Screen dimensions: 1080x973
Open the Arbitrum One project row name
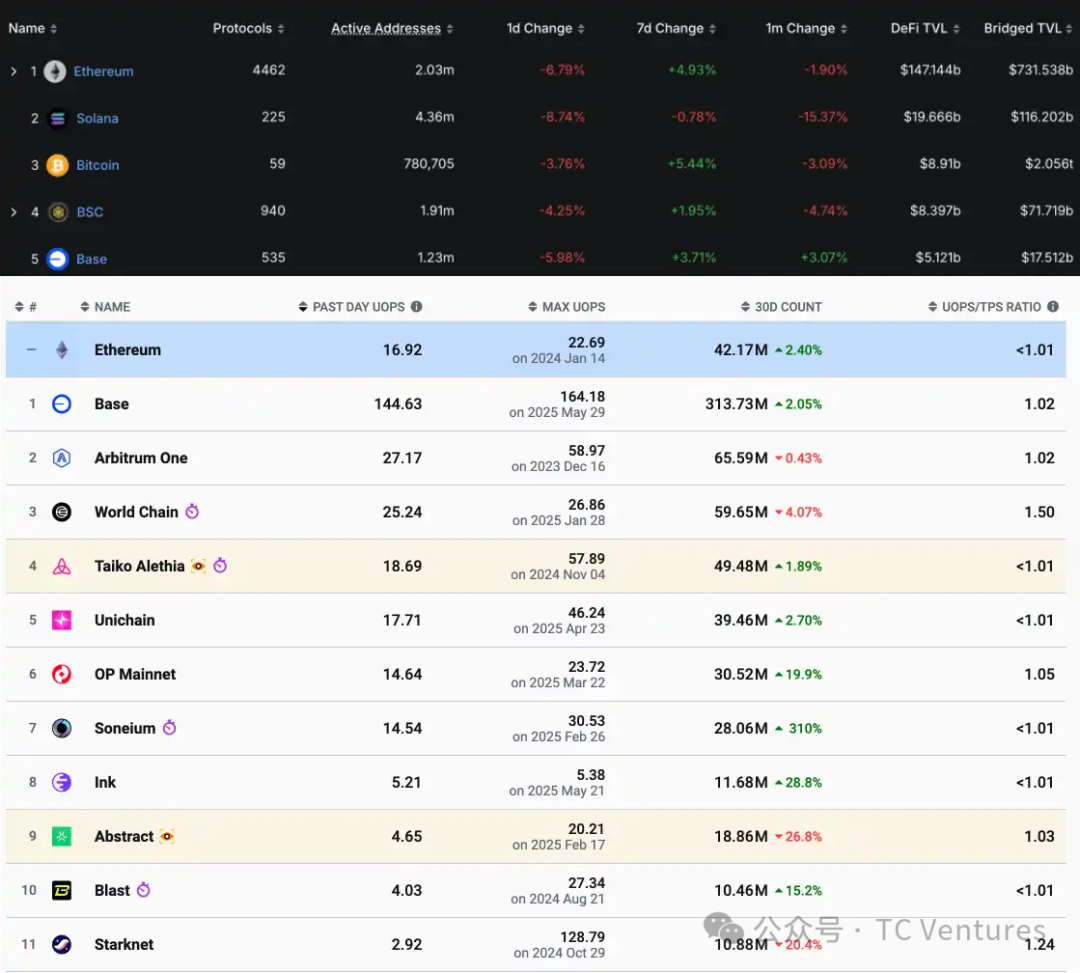coord(141,458)
